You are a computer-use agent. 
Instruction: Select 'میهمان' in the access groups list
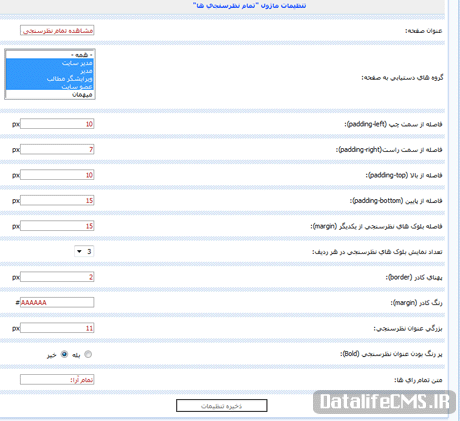(x=49, y=94)
